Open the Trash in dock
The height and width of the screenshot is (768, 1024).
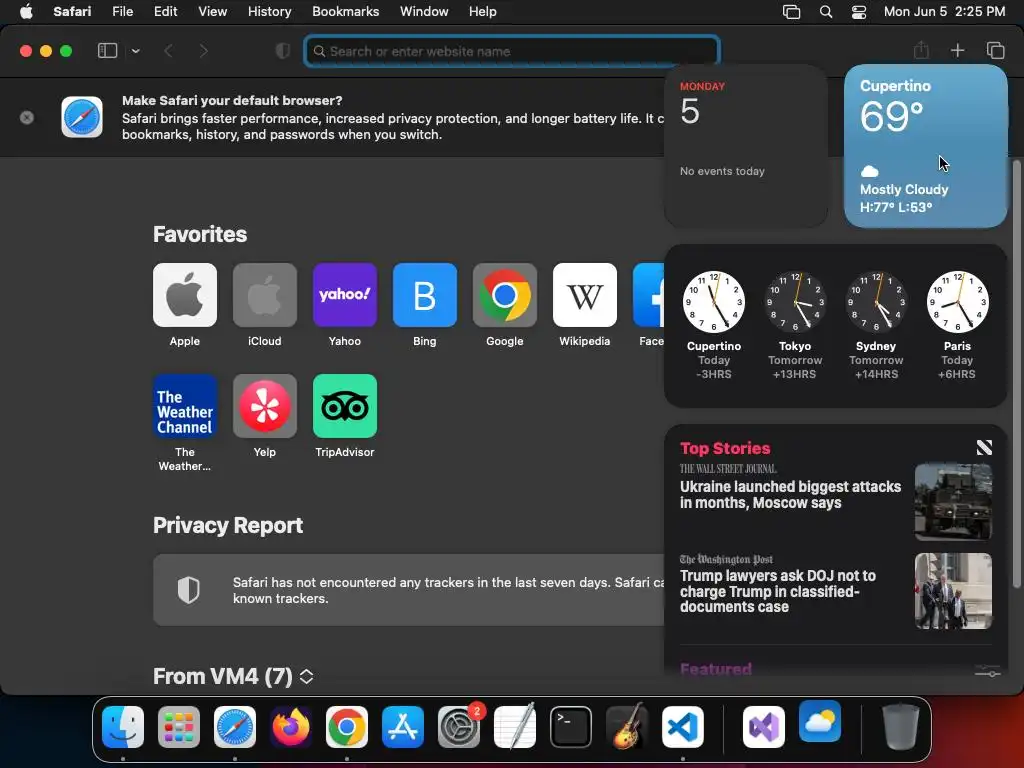pos(901,727)
